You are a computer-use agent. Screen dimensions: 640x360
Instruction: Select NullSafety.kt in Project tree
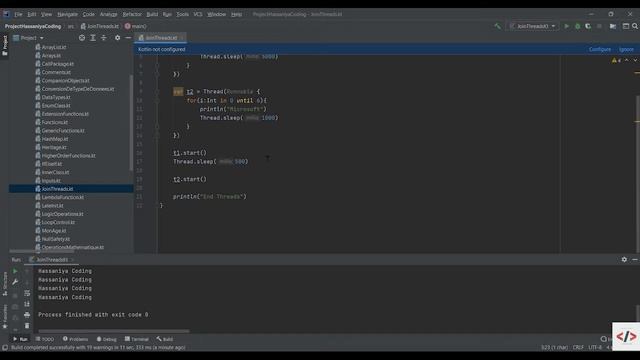tap(52, 239)
